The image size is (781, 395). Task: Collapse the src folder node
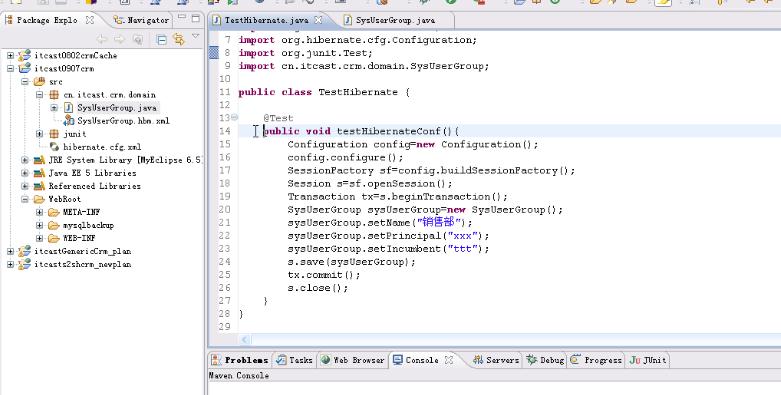point(25,81)
